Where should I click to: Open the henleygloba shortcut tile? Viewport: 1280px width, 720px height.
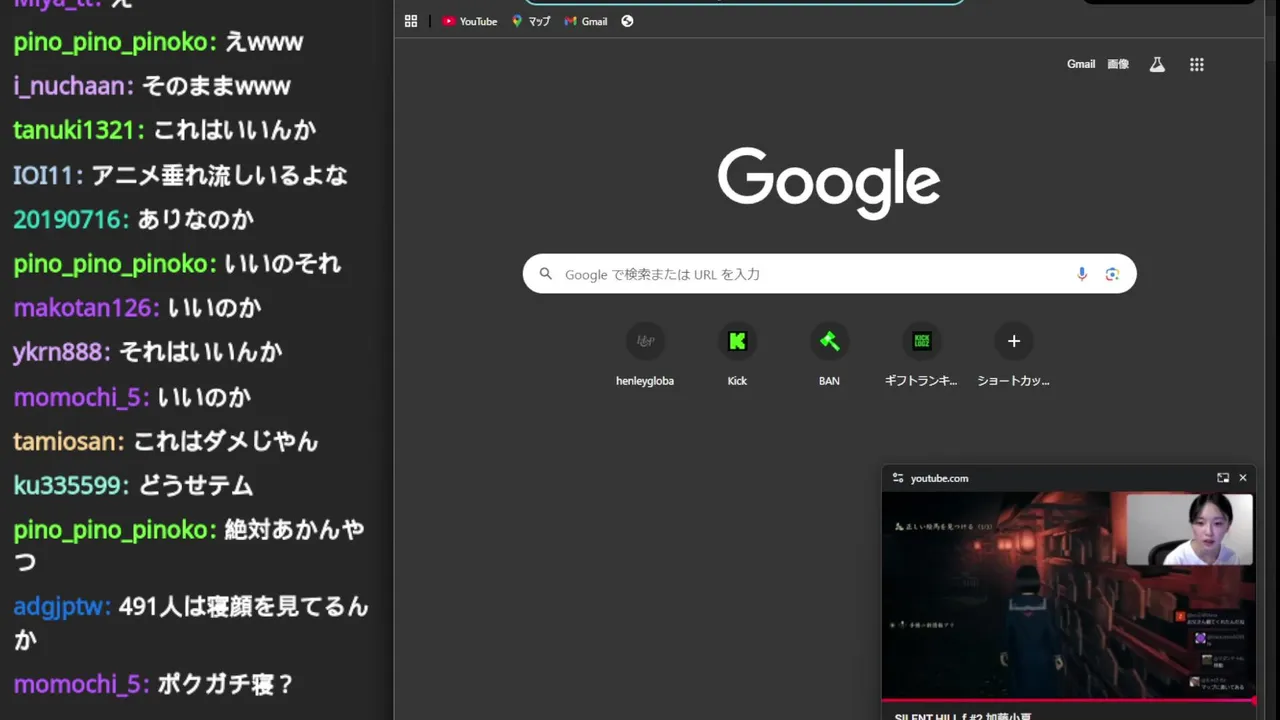[645, 356]
